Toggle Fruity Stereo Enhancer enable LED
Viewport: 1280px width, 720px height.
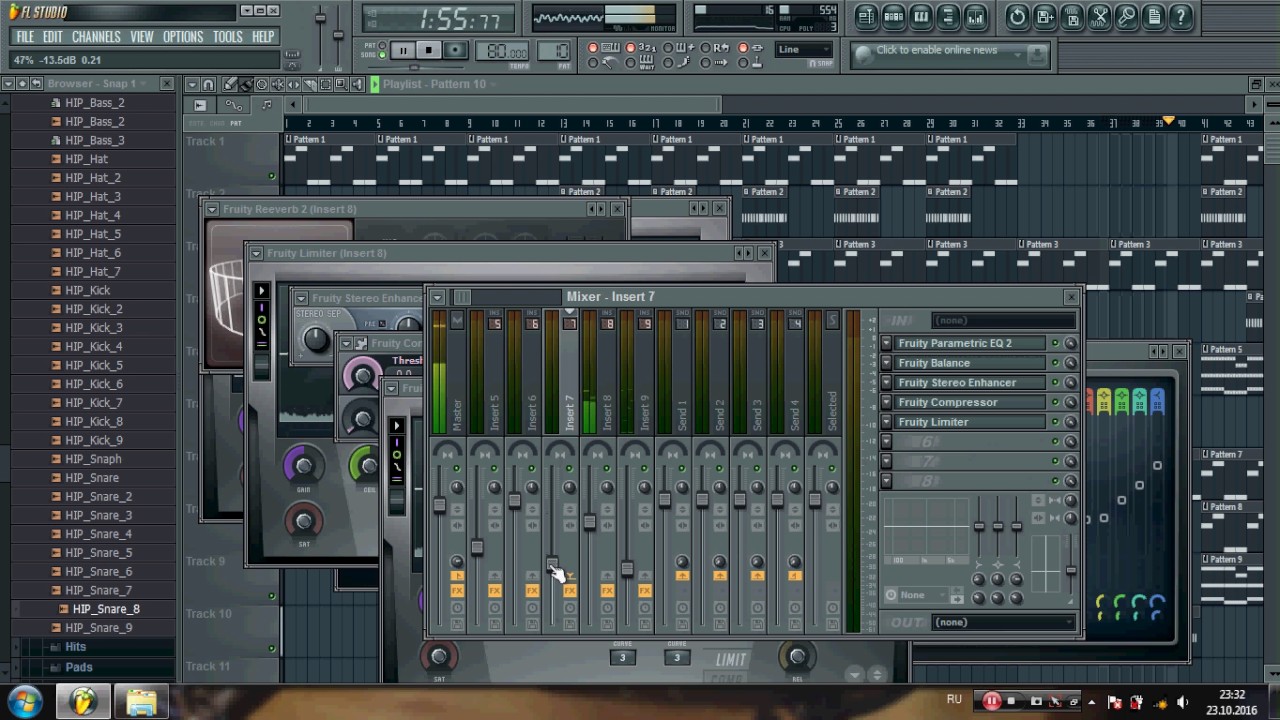(x=1054, y=382)
